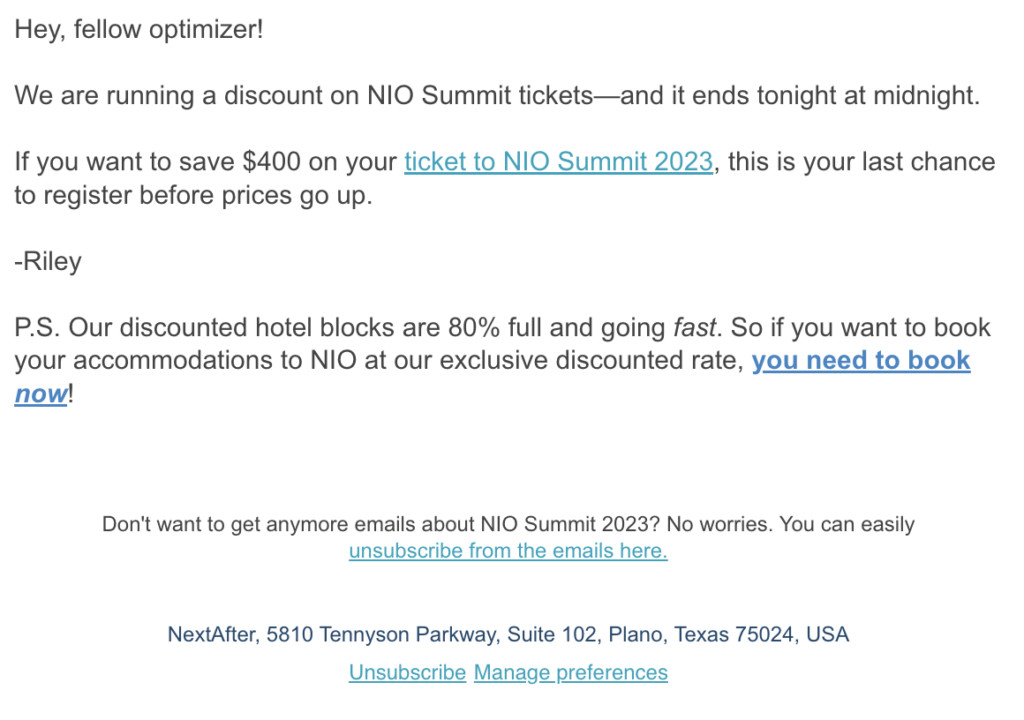Click the "Don't want to get anymore emails" sentence
This screenshot has width=1024, height=720.
[508, 524]
